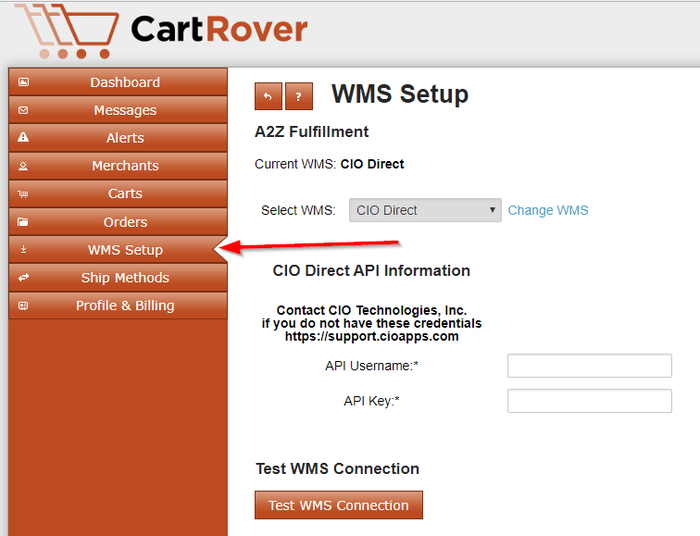Screen dimensions: 700x536
Task: Click the Change WMS link
Action: (x=548, y=210)
